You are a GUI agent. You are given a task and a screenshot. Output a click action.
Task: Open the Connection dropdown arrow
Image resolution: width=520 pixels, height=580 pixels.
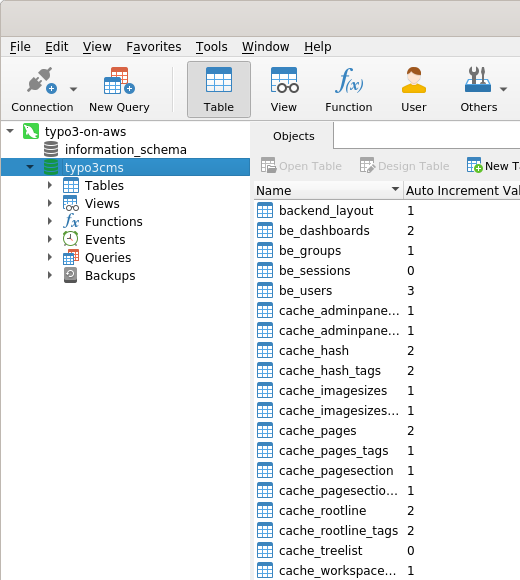73,89
